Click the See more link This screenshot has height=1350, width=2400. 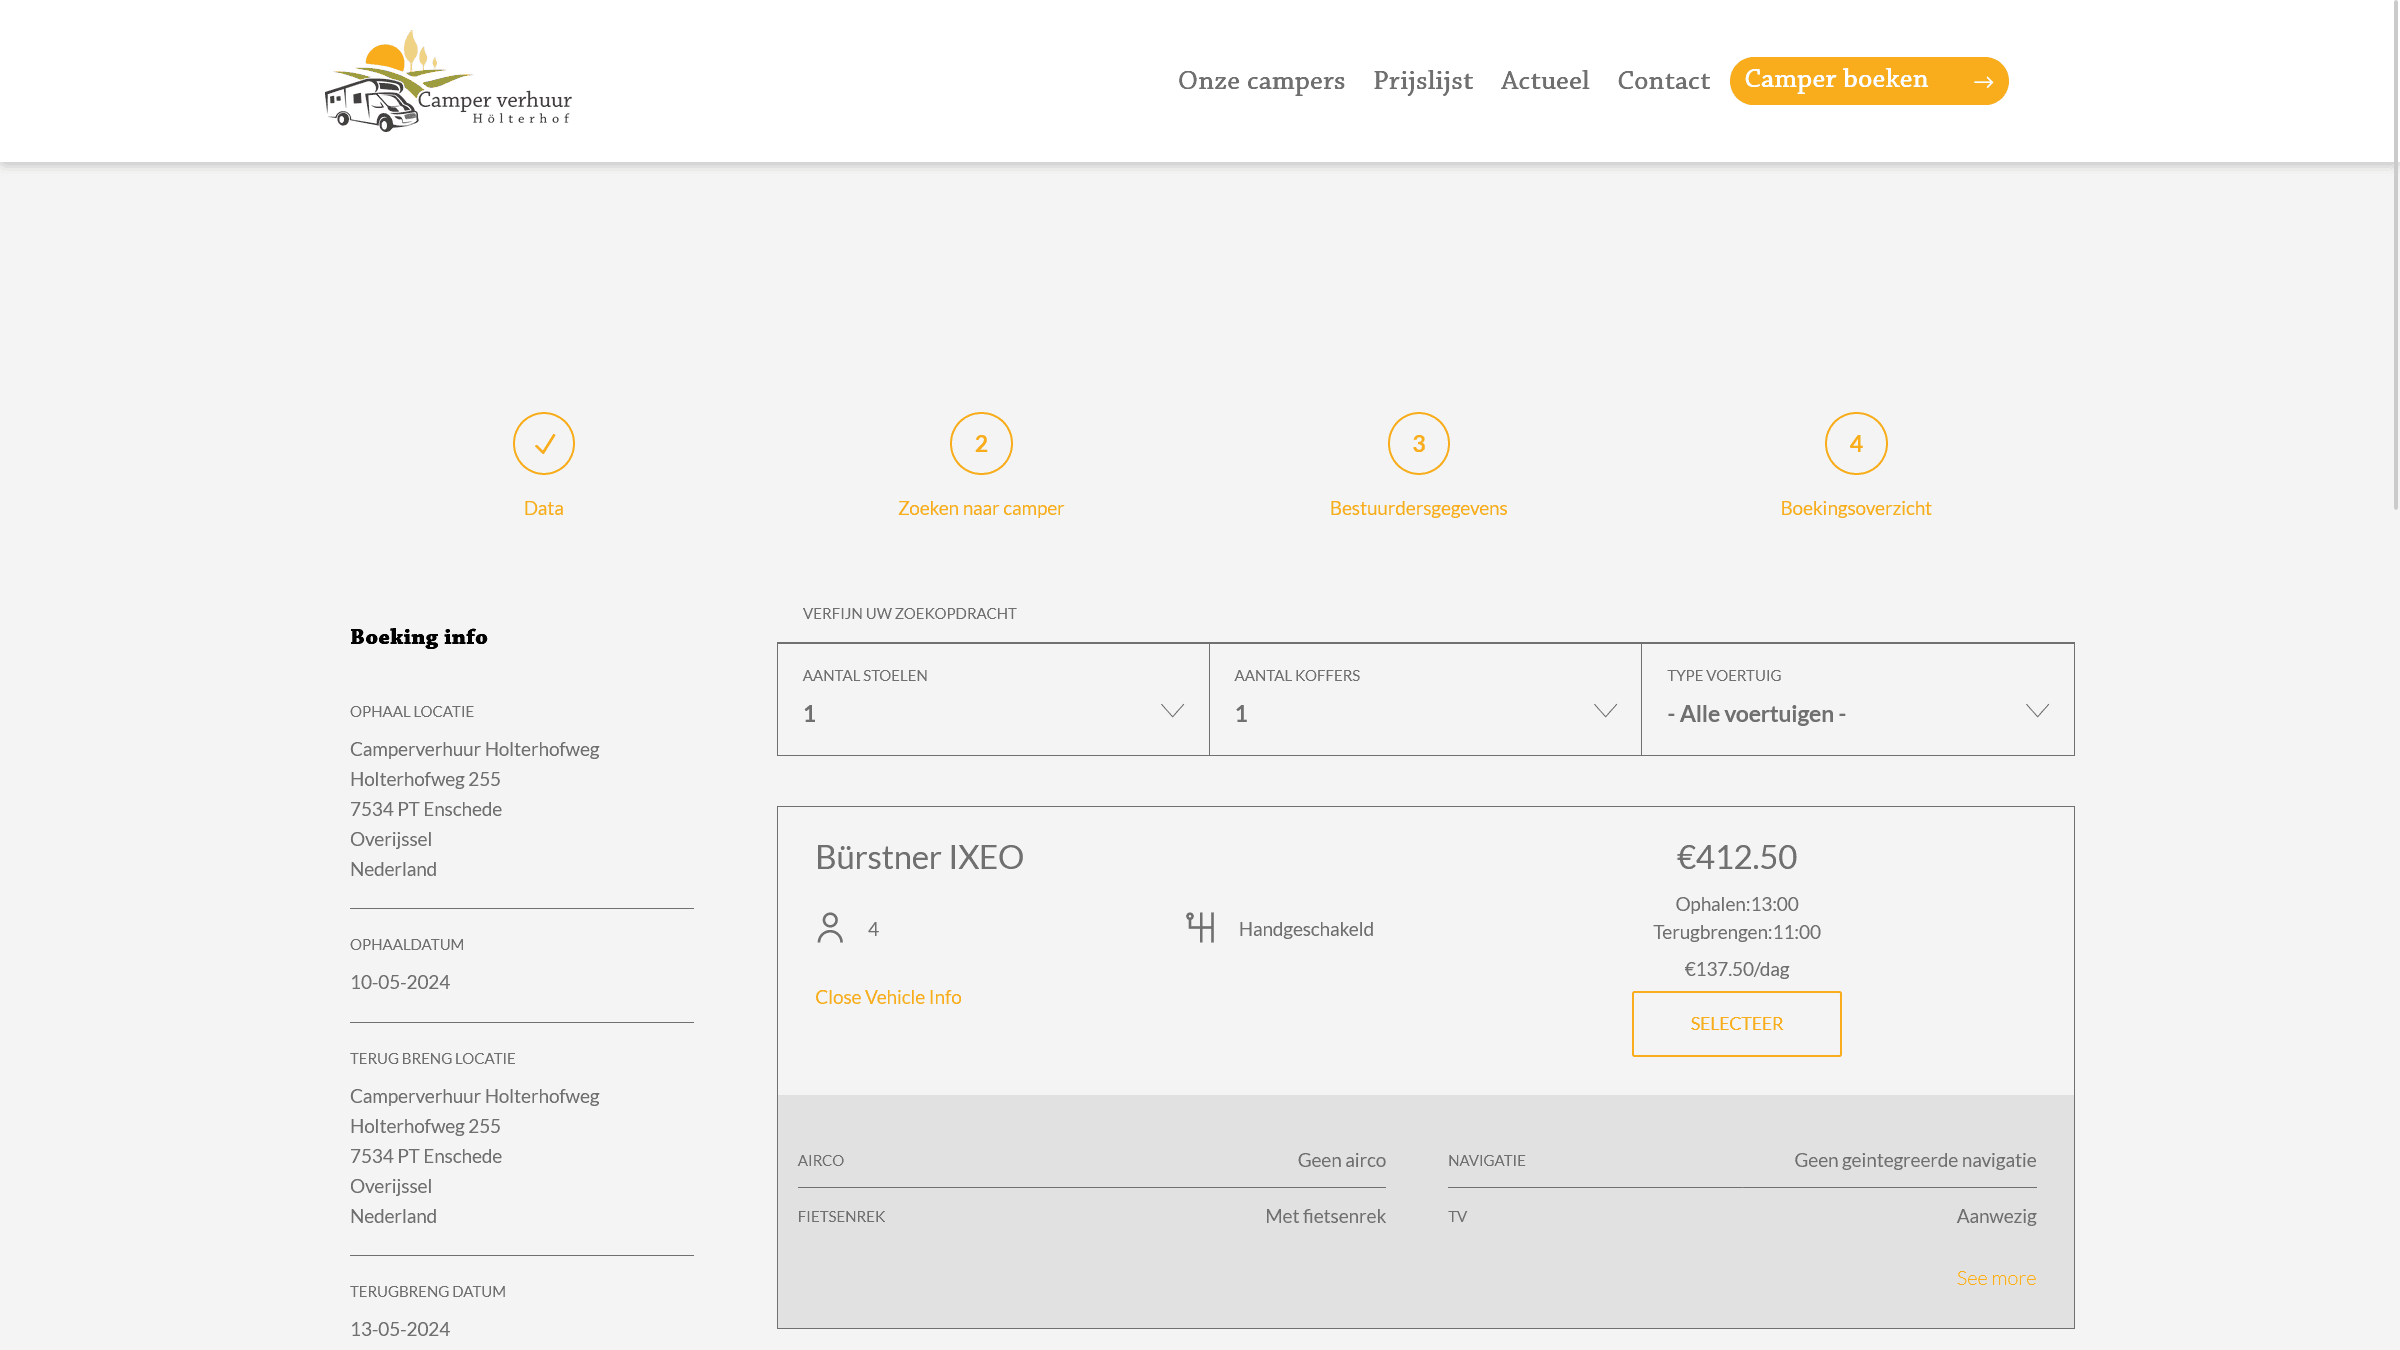[1995, 1278]
